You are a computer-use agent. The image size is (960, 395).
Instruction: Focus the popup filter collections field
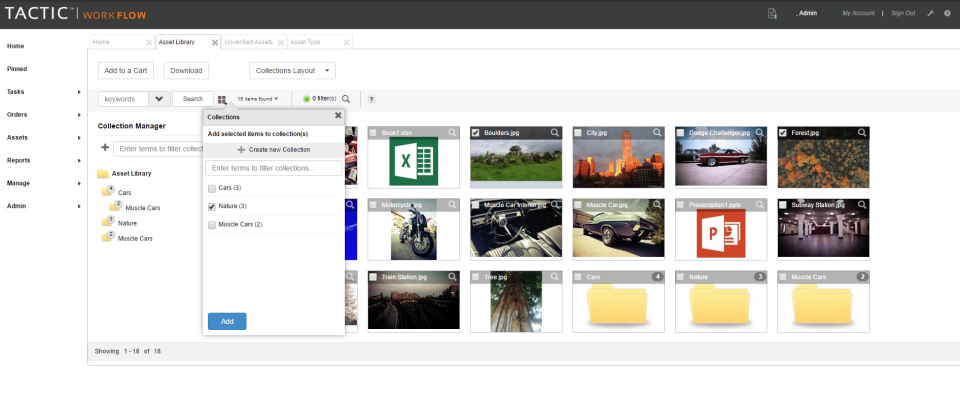pyautogui.click(x=274, y=168)
